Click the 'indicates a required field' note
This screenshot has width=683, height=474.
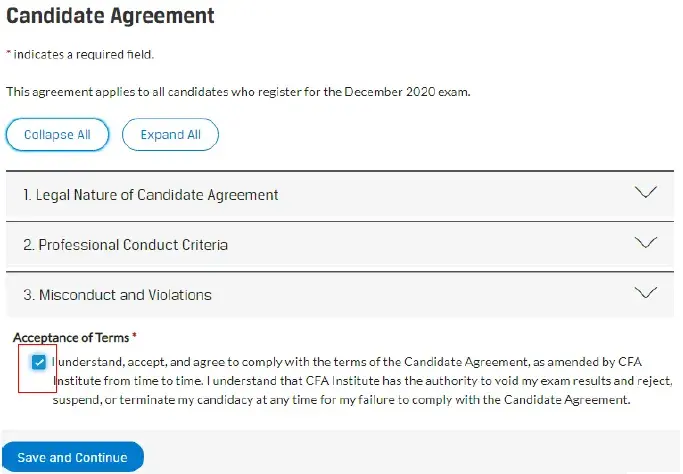(x=83, y=54)
